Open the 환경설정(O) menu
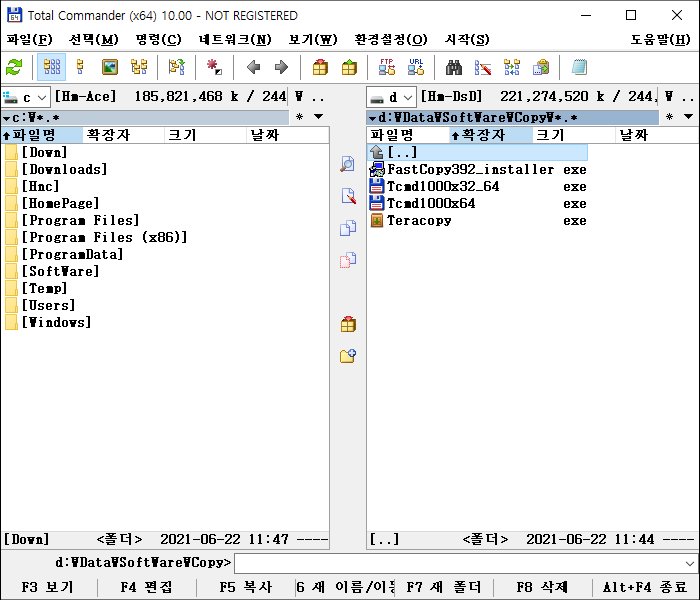Image resolution: width=700 pixels, height=600 pixels. pyautogui.click(x=391, y=39)
